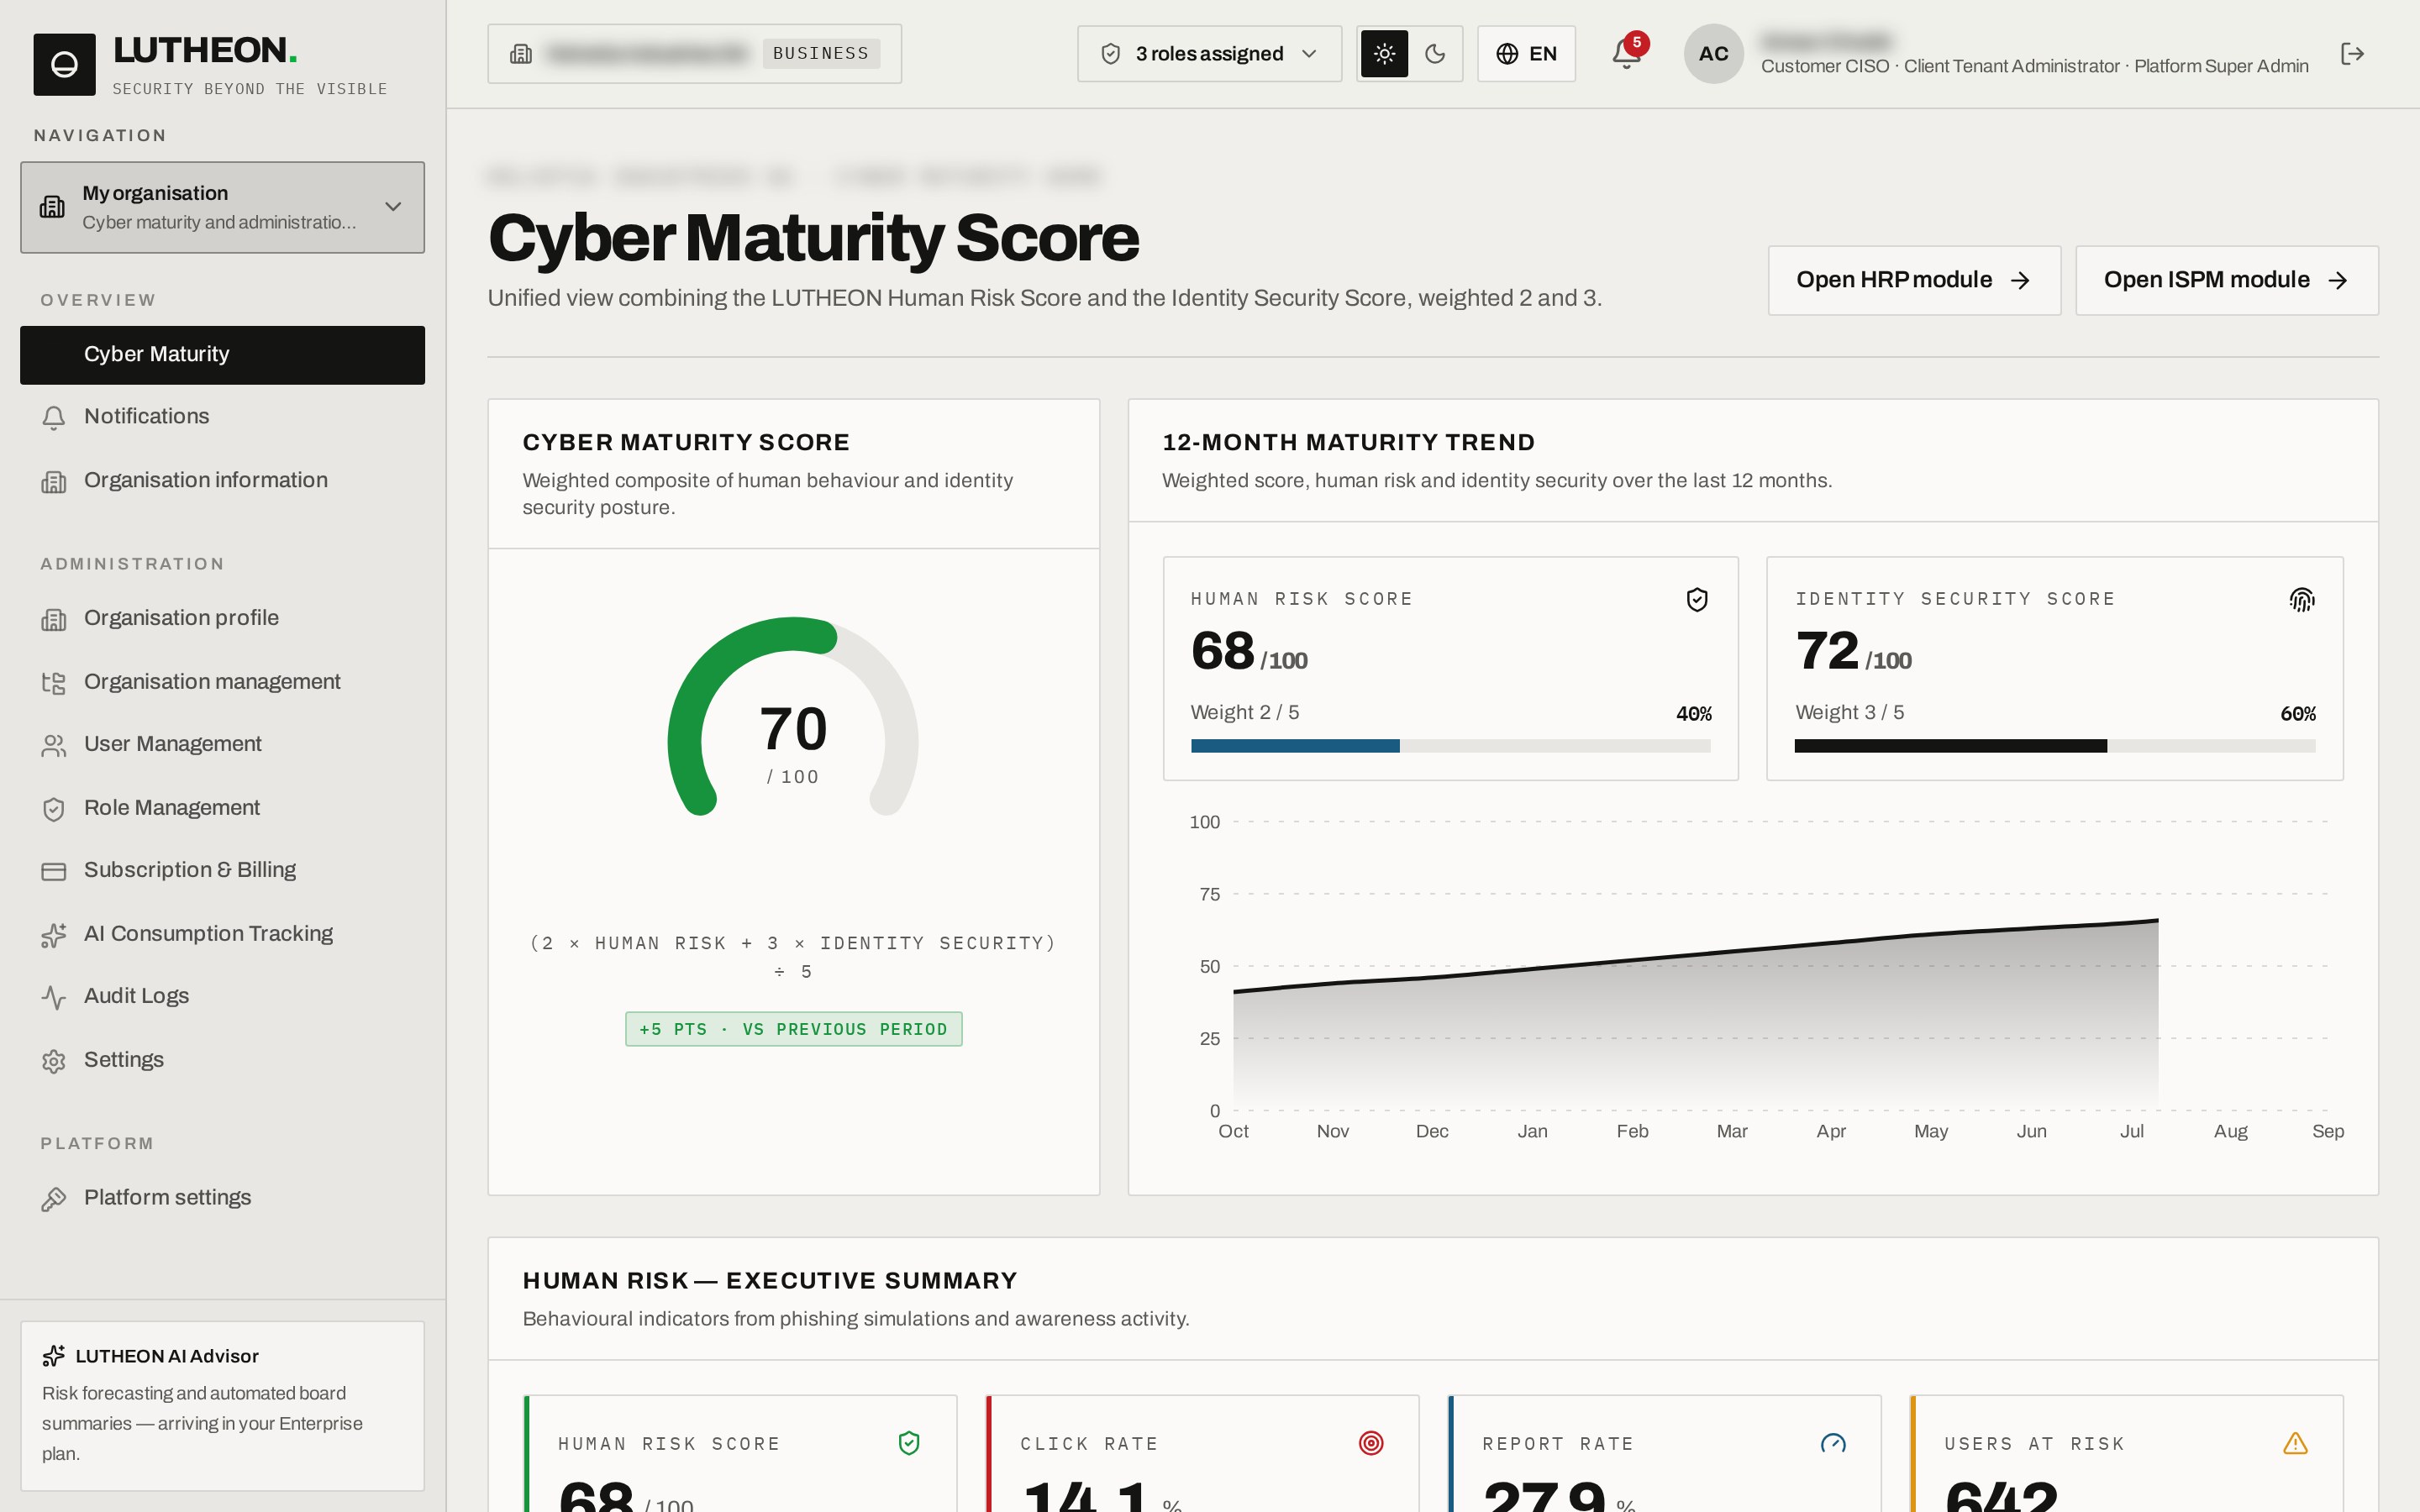Click the 72 /100 Identity Security Score value
The width and height of the screenshot is (2420, 1512).
pyautogui.click(x=1853, y=652)
